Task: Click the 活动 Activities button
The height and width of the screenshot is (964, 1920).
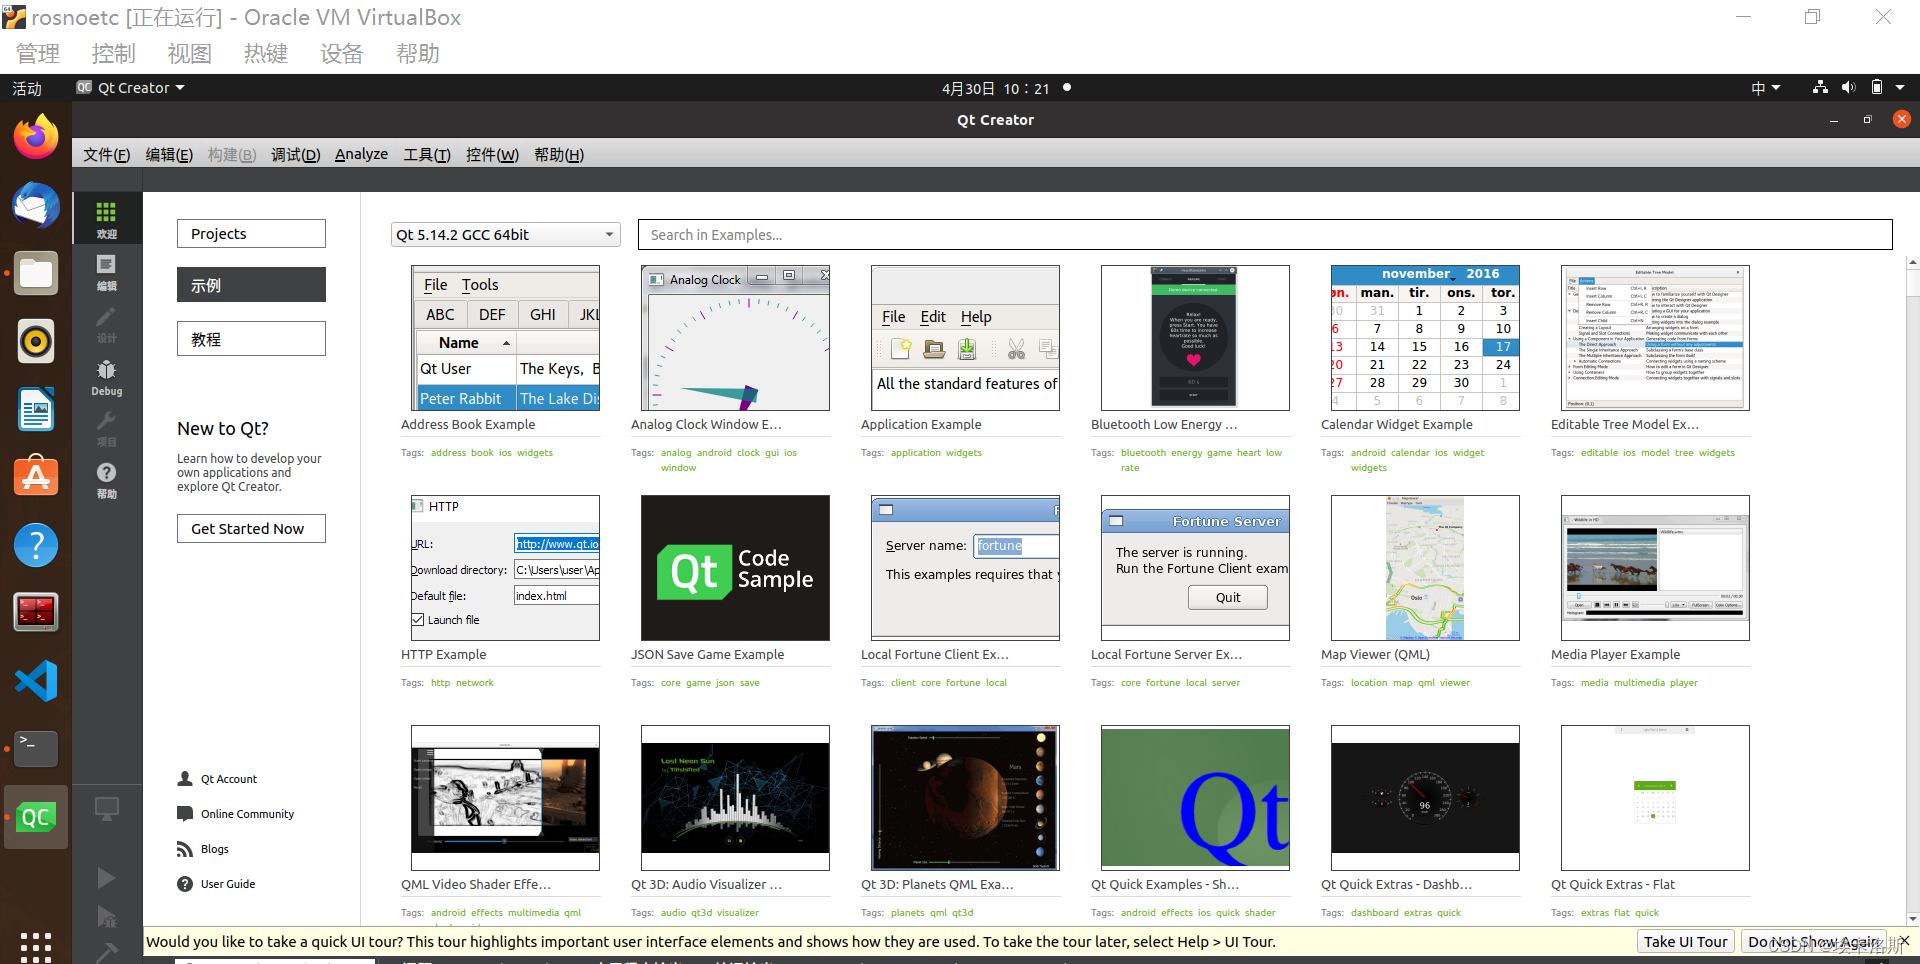Action: click(27, 88)
